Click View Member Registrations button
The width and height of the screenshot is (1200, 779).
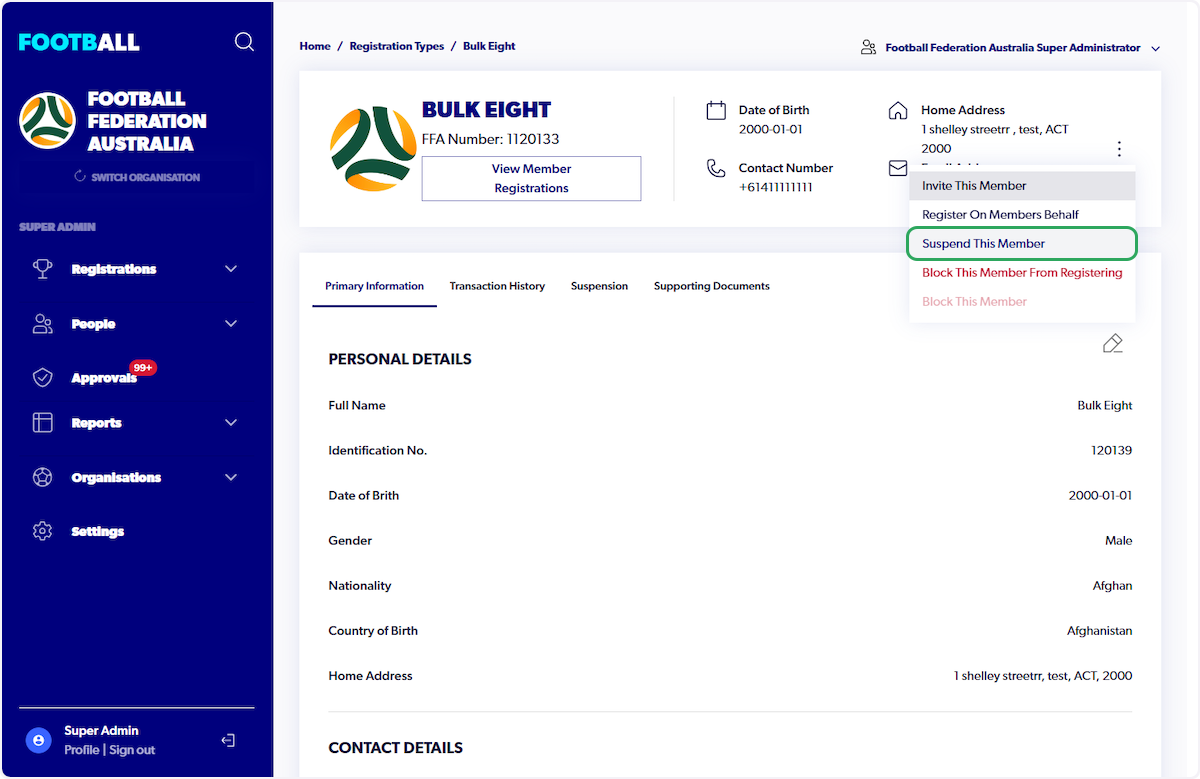[x=531, y=178]
